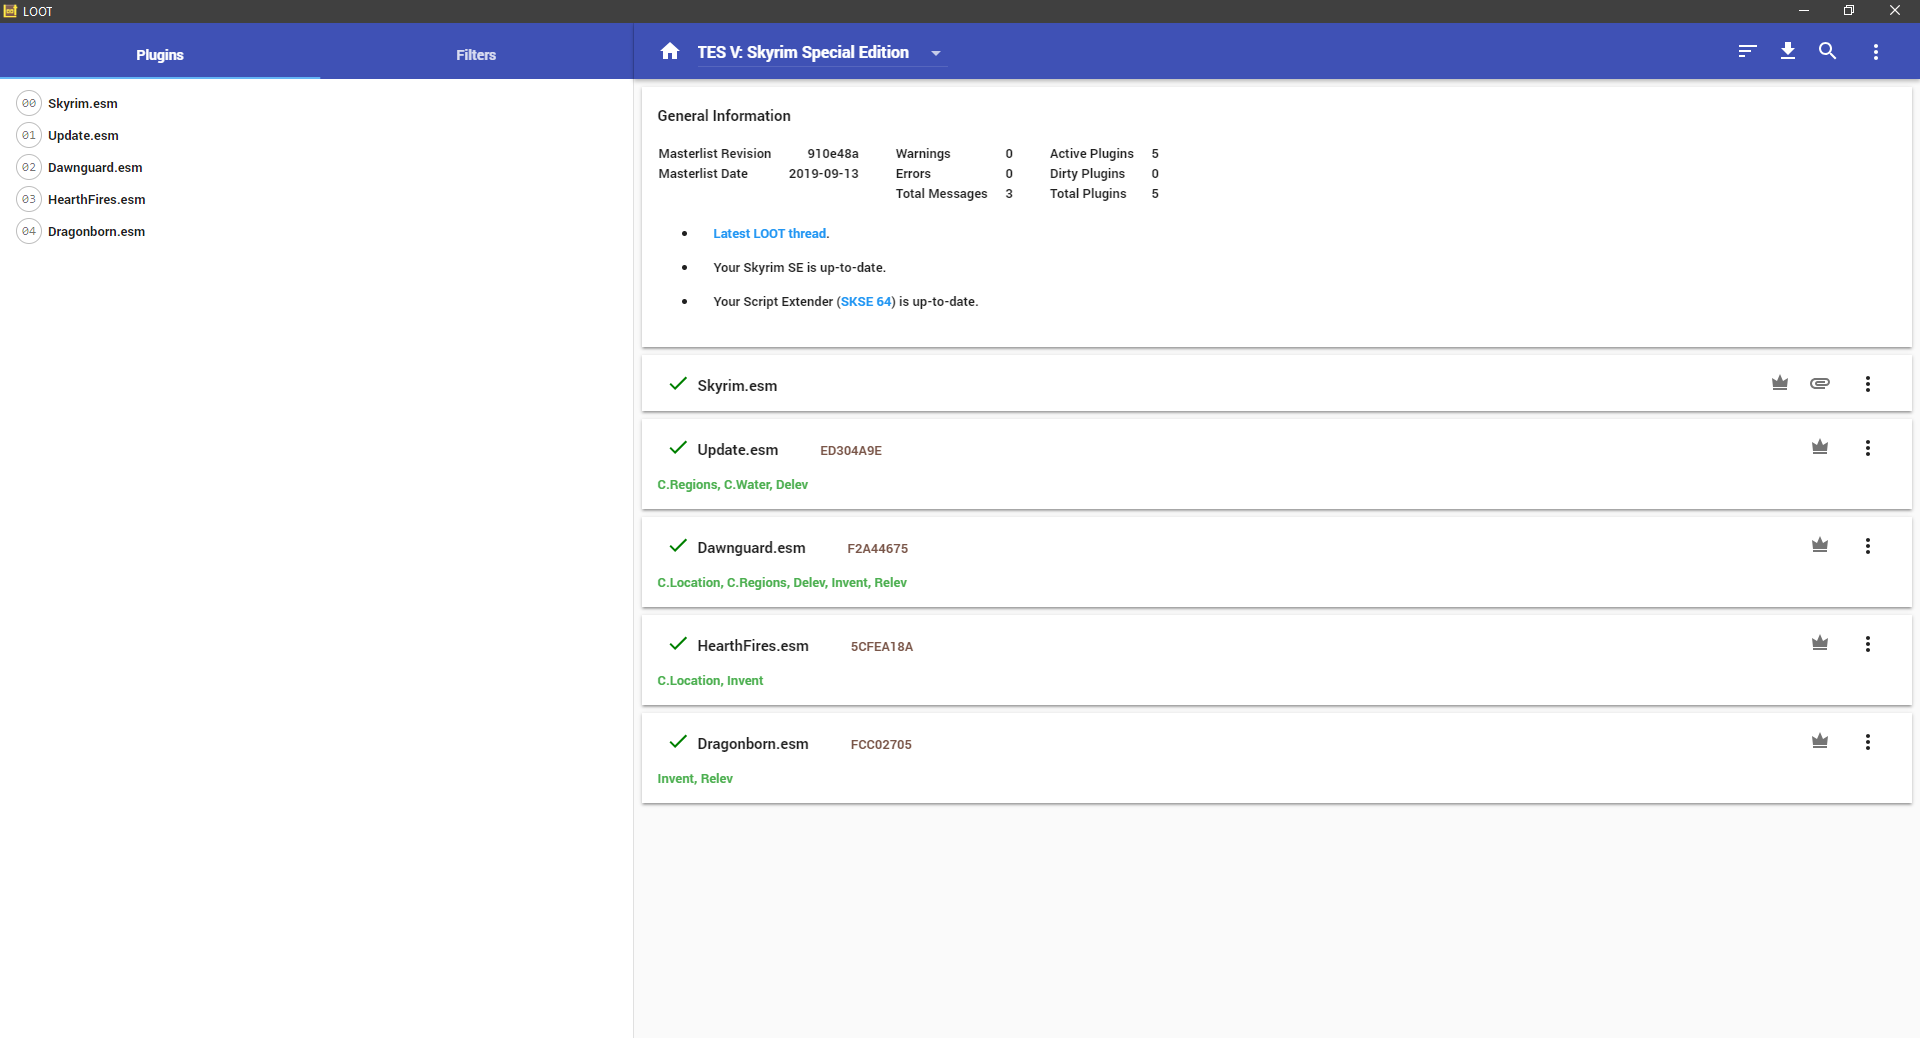Click the active checkmark on Update.esm card
This screenshot has height=1038, width=1920.
click(x=678, y=448)
